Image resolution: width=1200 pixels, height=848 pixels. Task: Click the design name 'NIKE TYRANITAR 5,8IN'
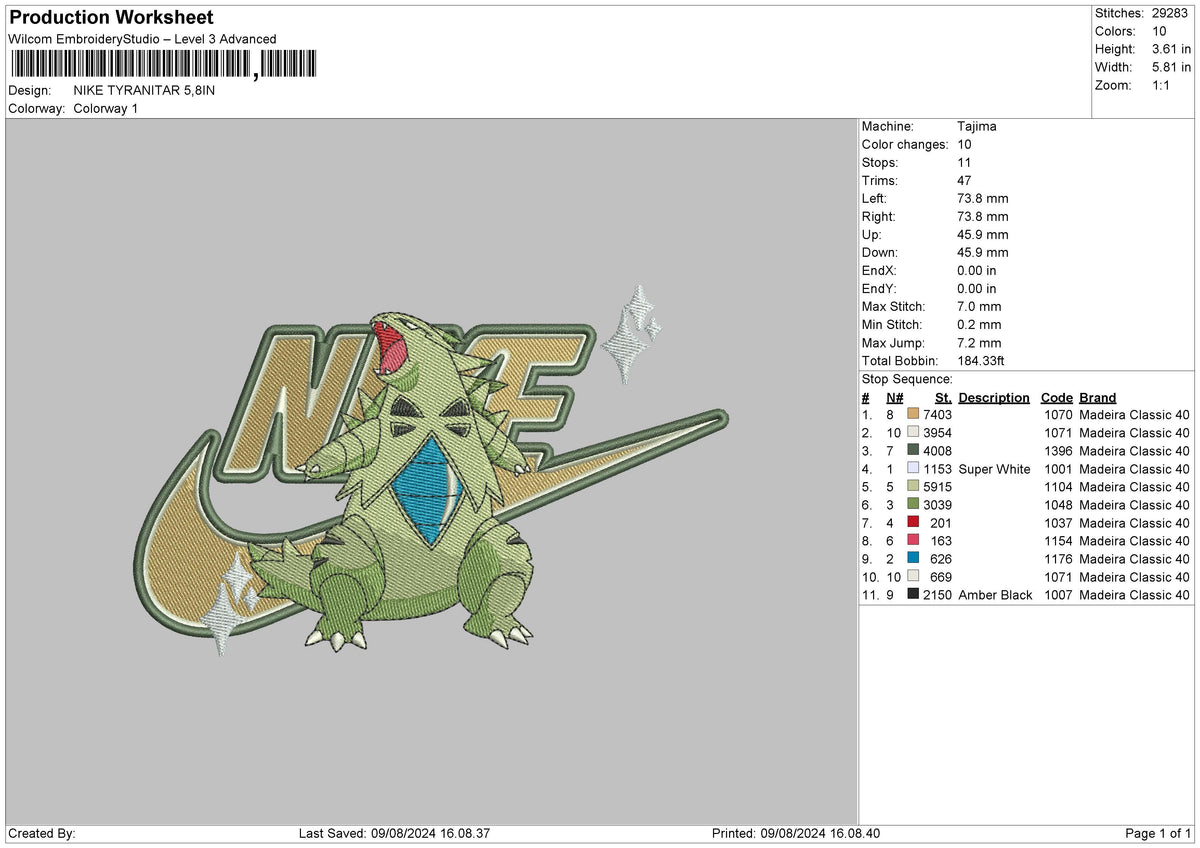[x=144, y=90]
